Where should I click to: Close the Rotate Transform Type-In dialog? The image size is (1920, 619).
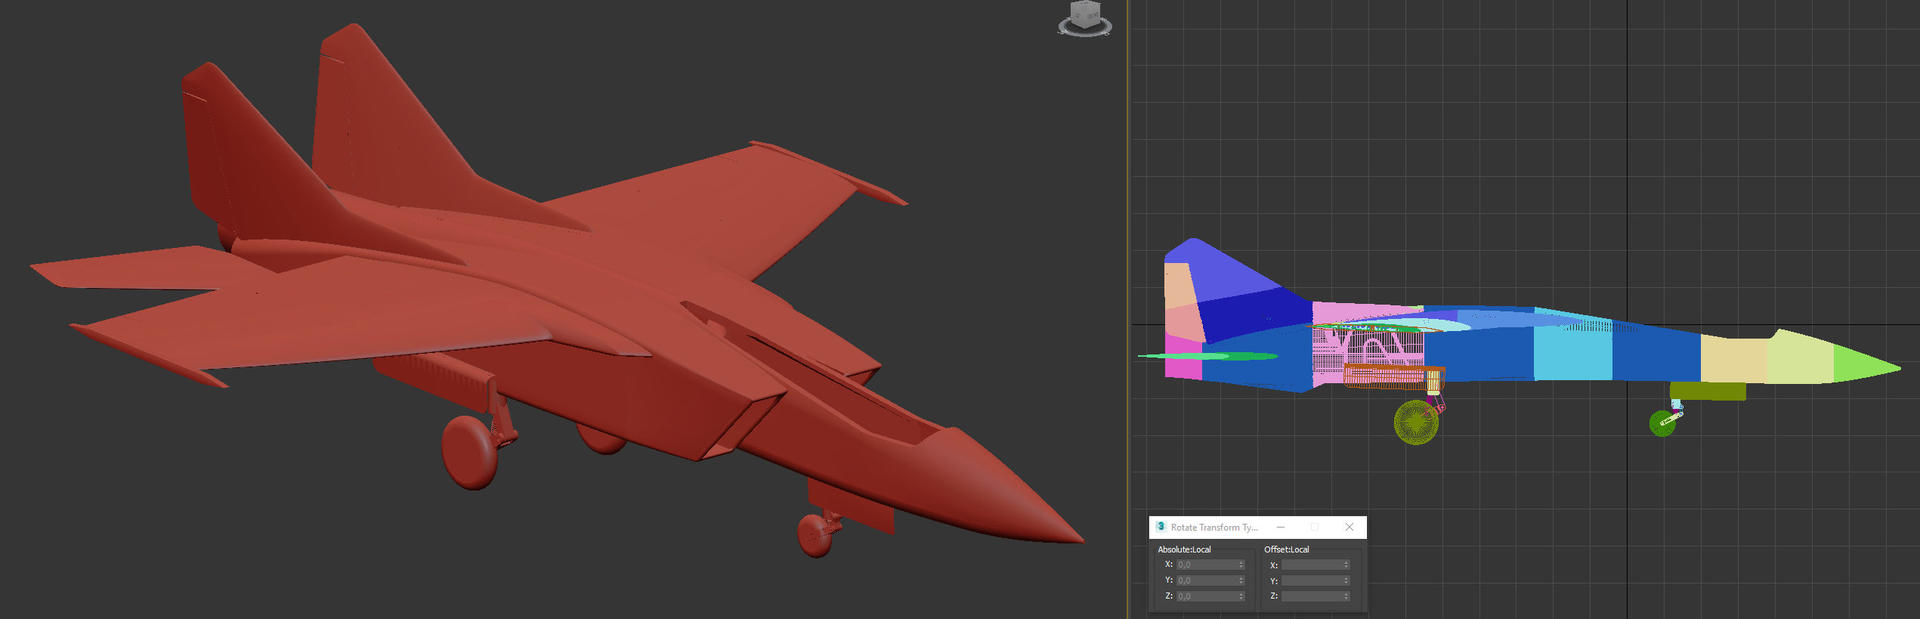point(1349,527)
